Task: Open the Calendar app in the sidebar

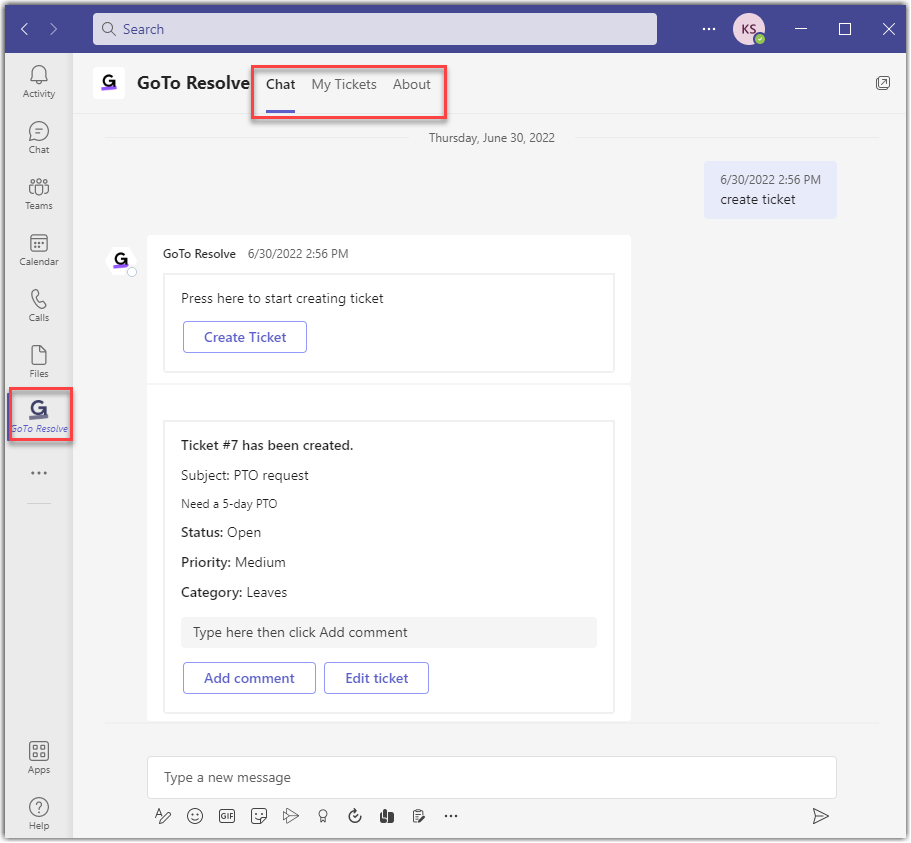Action: 39,250
